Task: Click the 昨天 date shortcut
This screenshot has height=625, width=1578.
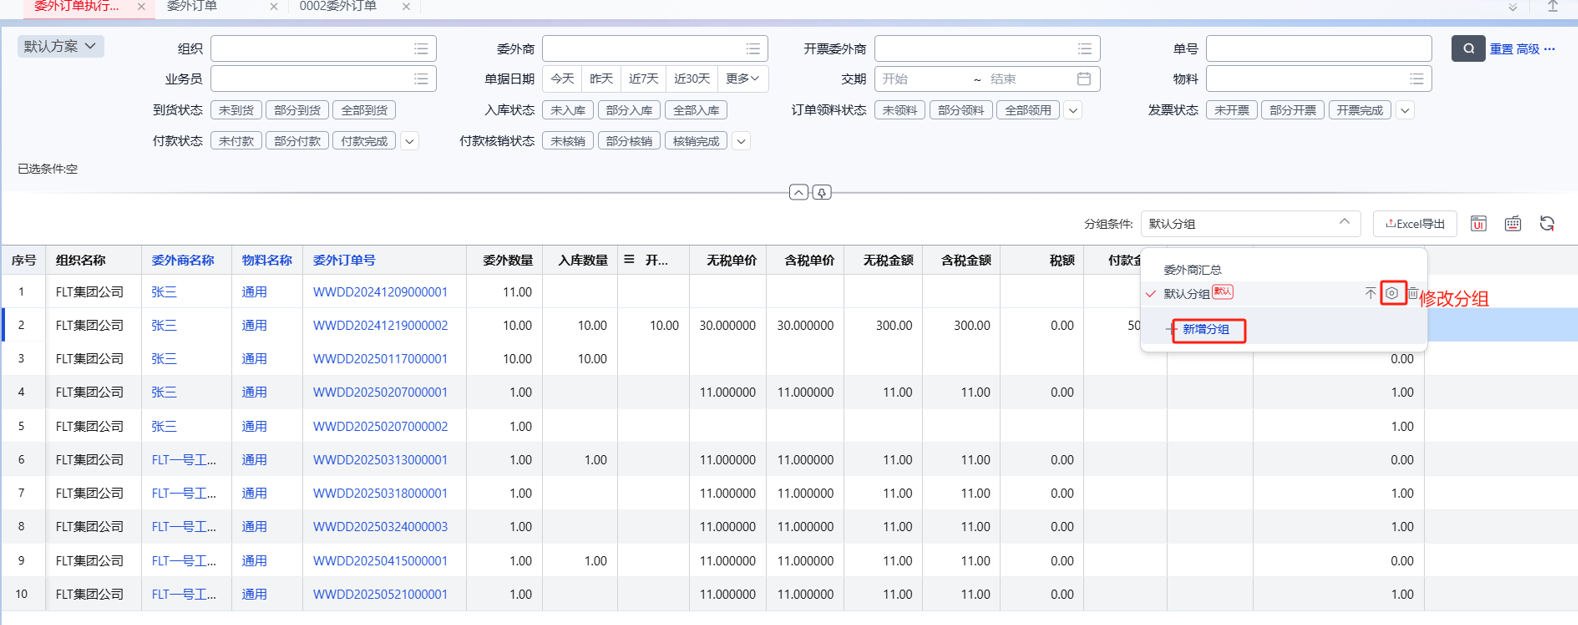Action: click(x=601, y=78)
